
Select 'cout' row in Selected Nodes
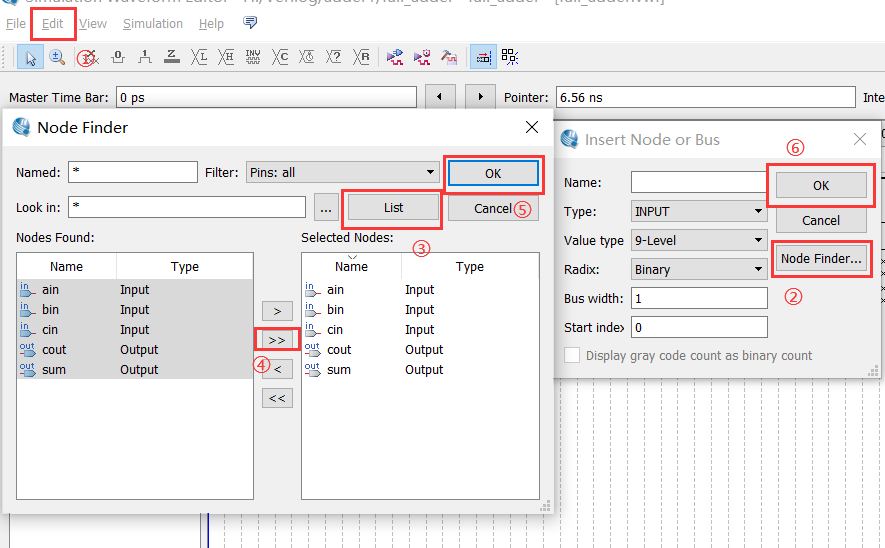(420, 349)
